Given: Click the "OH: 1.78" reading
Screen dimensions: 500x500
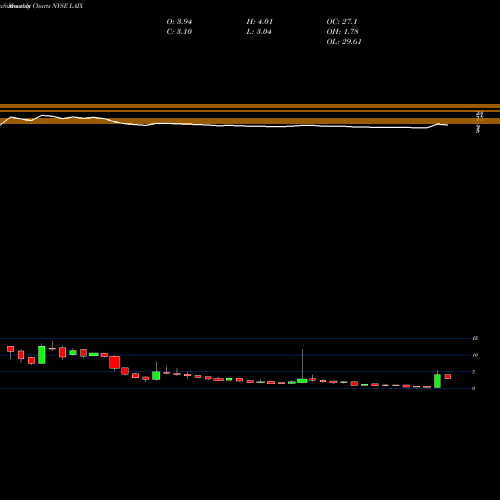Looking at the screenshot, I should [x=343, y=32].
